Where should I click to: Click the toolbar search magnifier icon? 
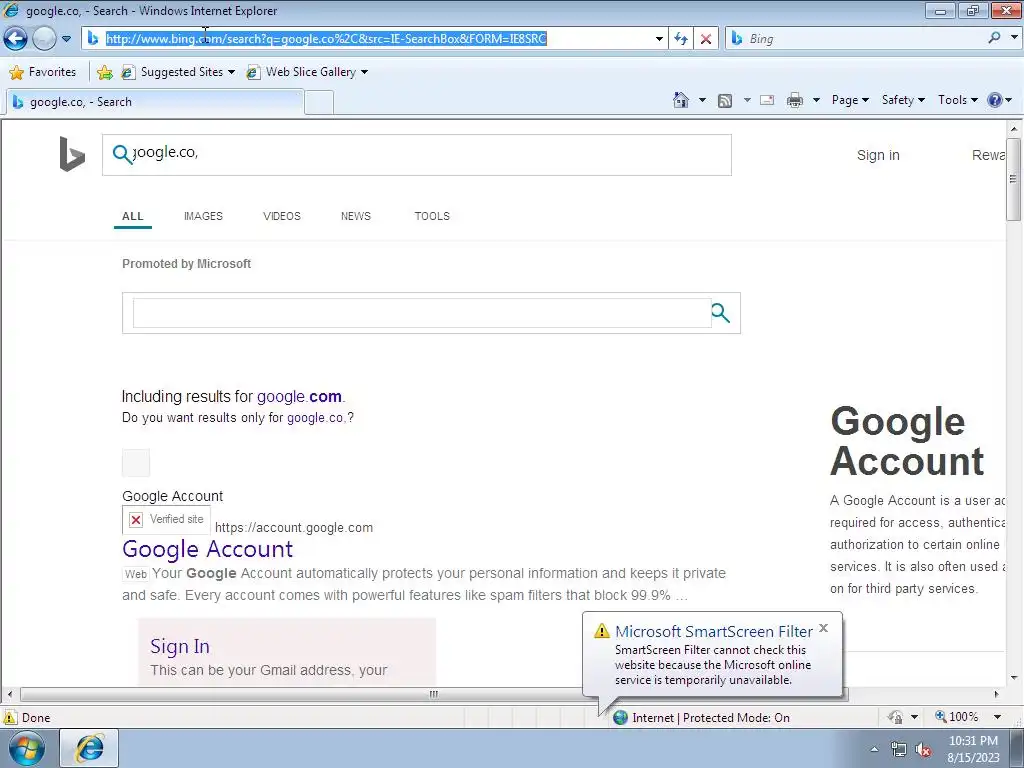(x=994, y=38)
